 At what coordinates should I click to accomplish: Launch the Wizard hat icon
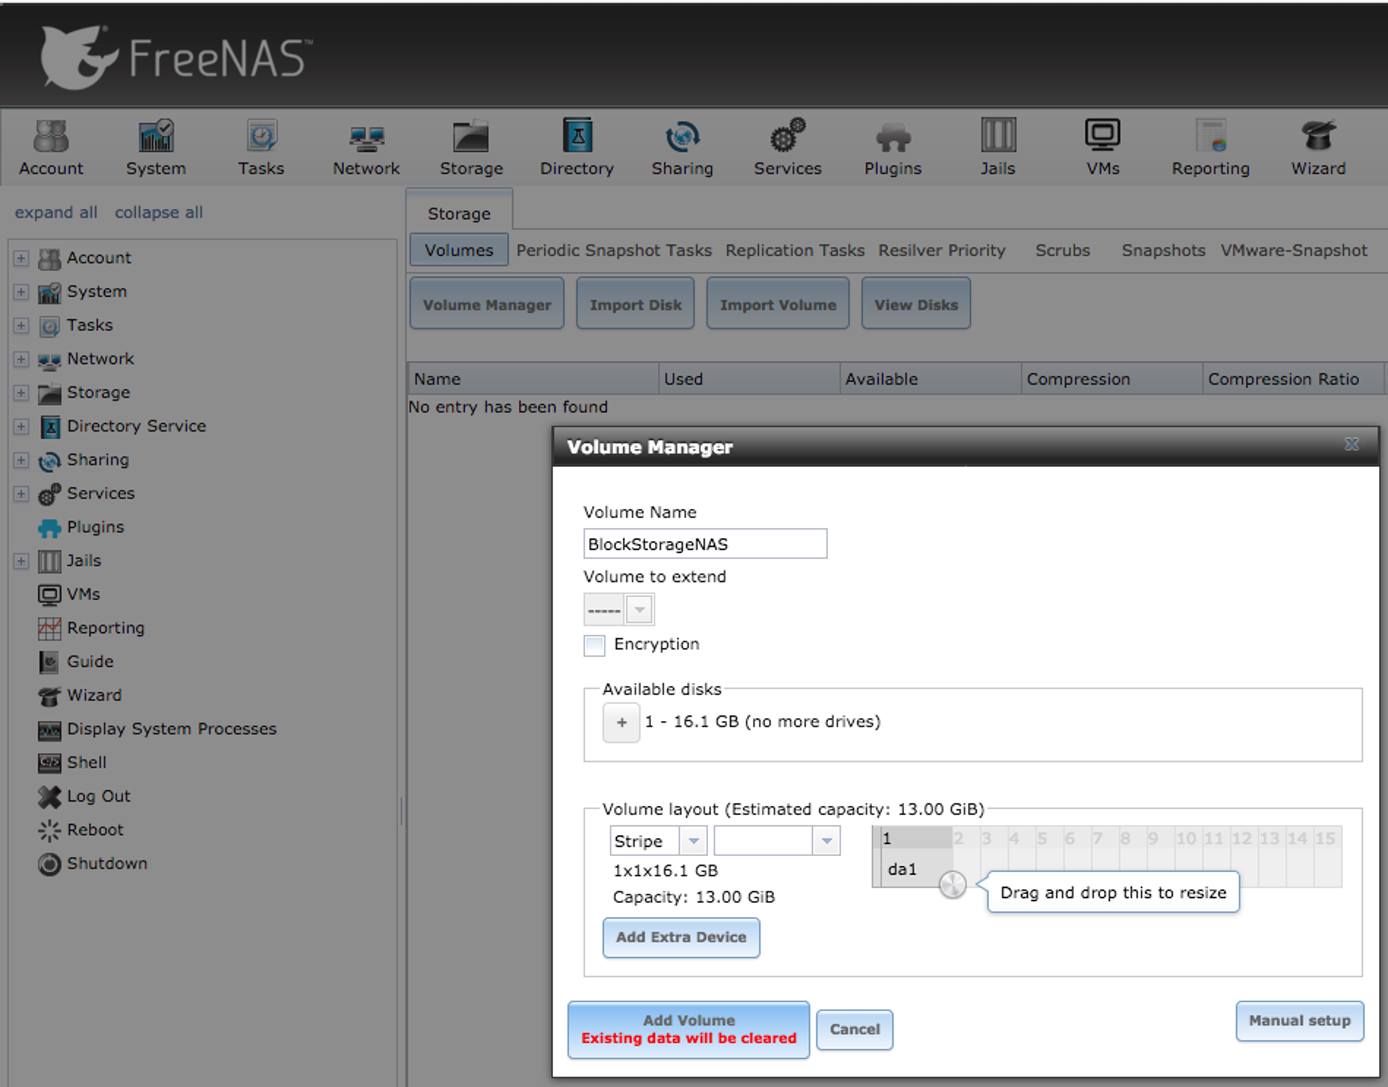[x=1317, y=137]
